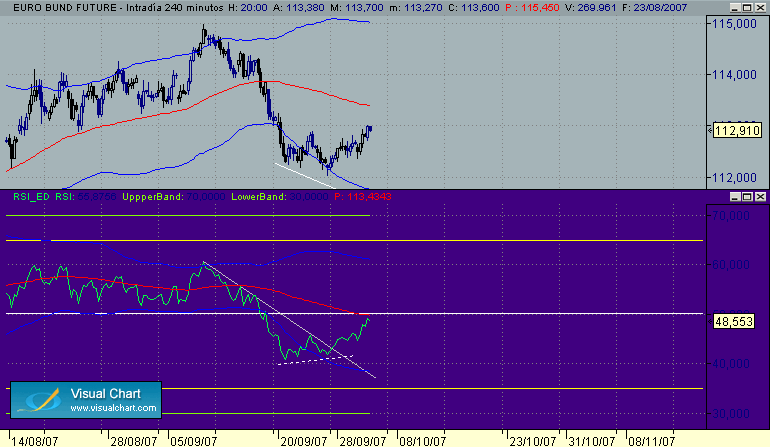Minimize the Euro Bund Future price chart pane
Image resolution: width=770 pixels, height=447 pixels.
(x=735, y=8)
